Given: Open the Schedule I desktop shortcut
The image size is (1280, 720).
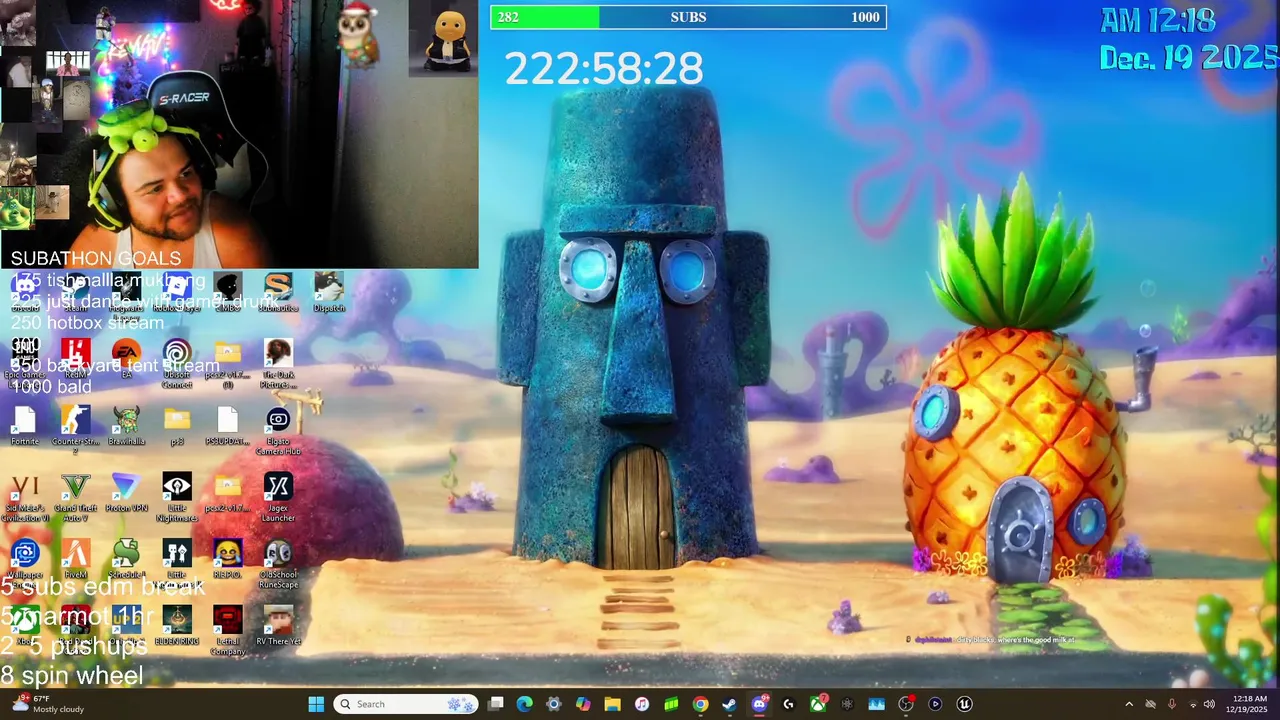Looking at the screenshot, I should [x=126, y=559].
